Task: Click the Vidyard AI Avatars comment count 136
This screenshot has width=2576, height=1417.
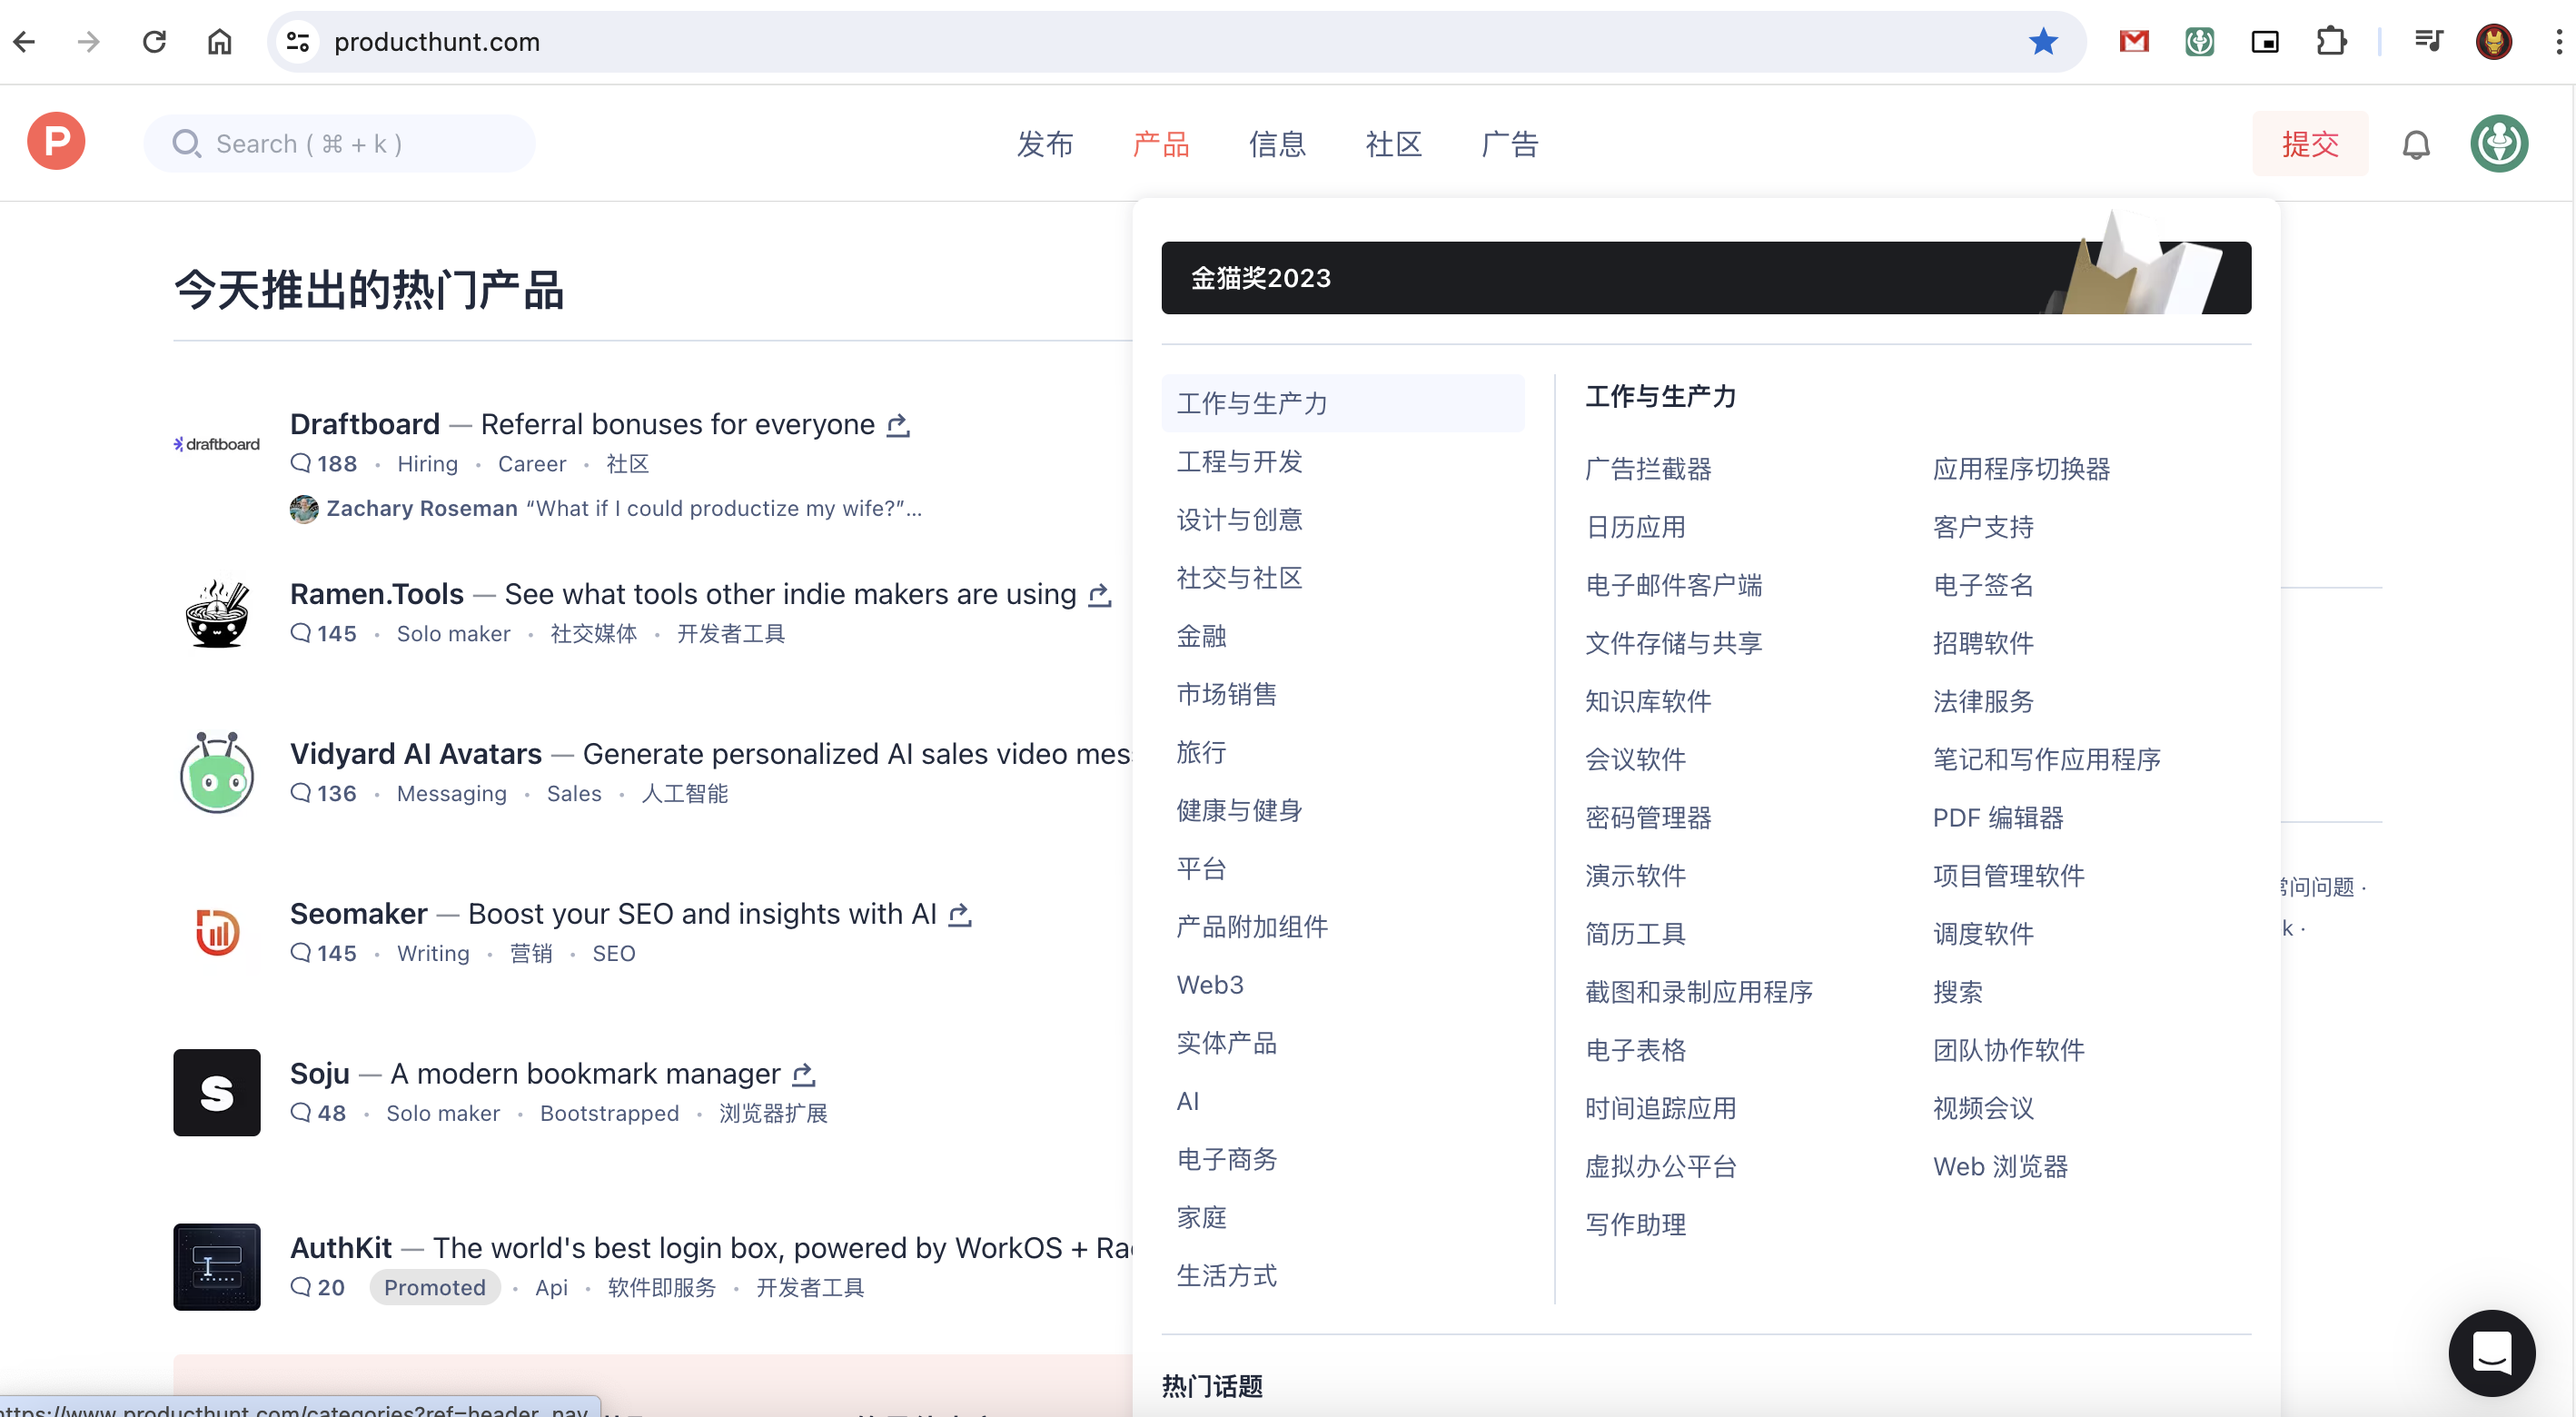Action: [x=324, y=793]
